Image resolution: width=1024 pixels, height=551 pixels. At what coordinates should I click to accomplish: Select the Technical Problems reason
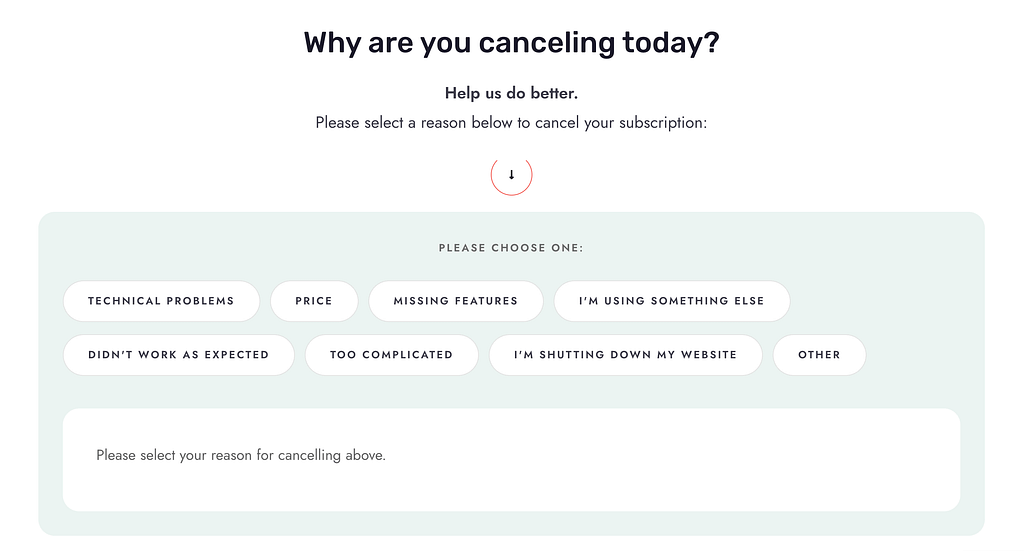(x=161, y=301)
